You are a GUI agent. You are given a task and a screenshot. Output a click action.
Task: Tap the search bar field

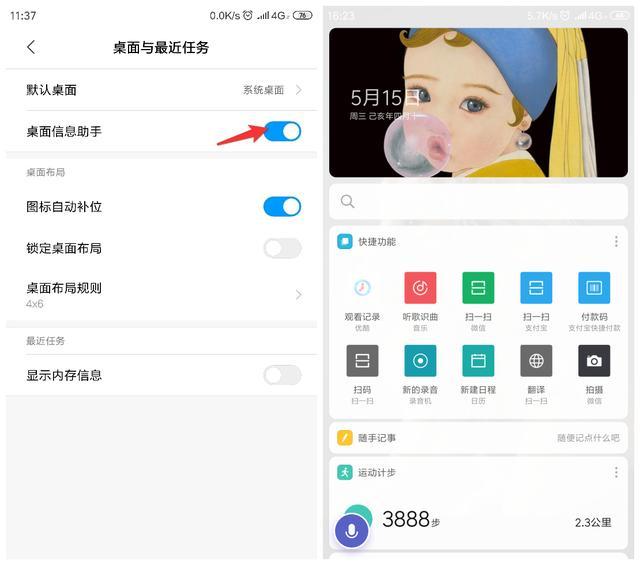point(480,201)
